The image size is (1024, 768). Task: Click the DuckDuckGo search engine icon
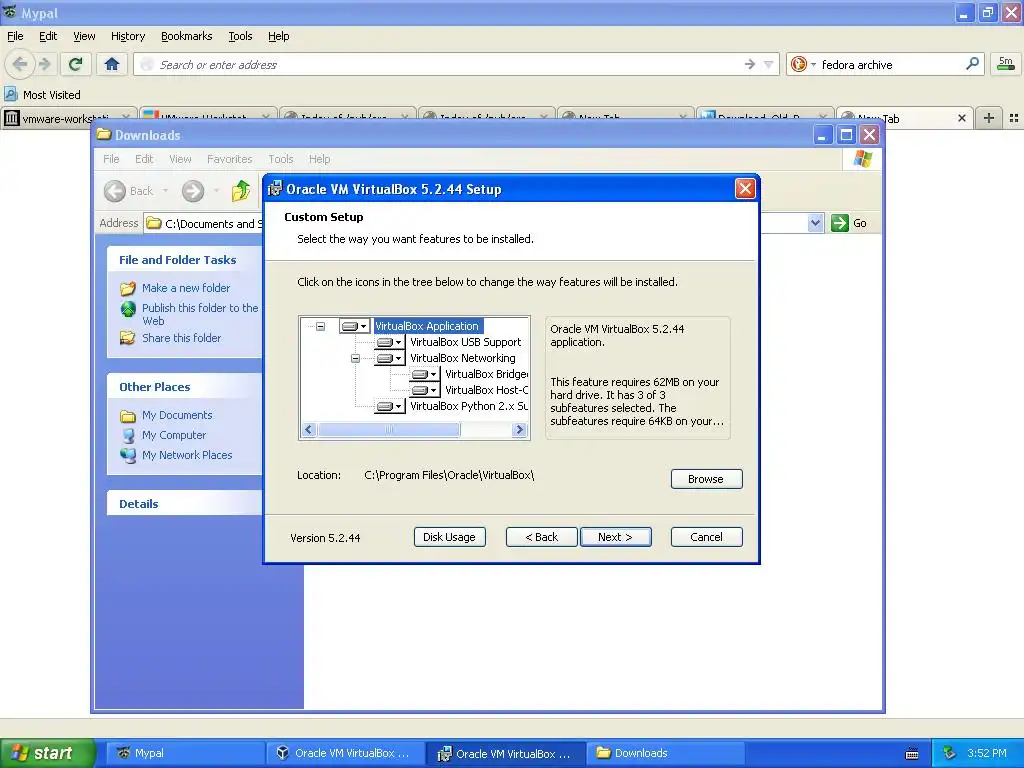pos(798,64)
